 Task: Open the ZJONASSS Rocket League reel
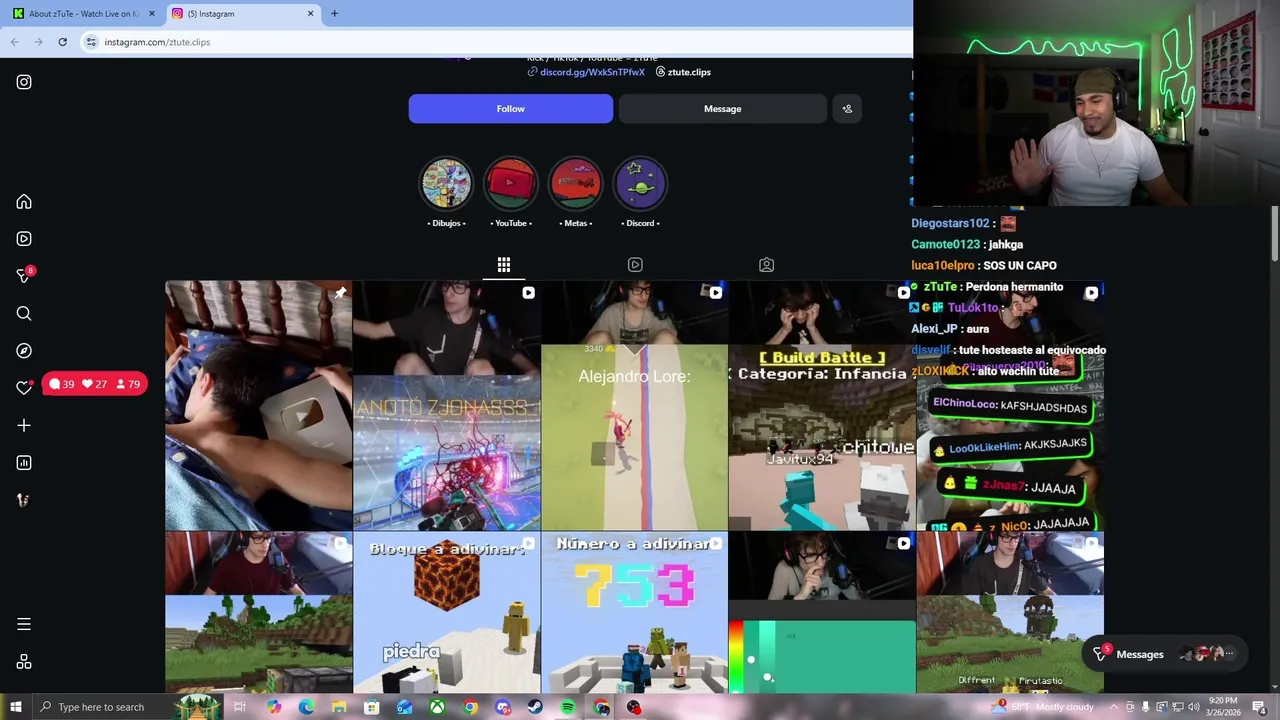click(446, 405)
